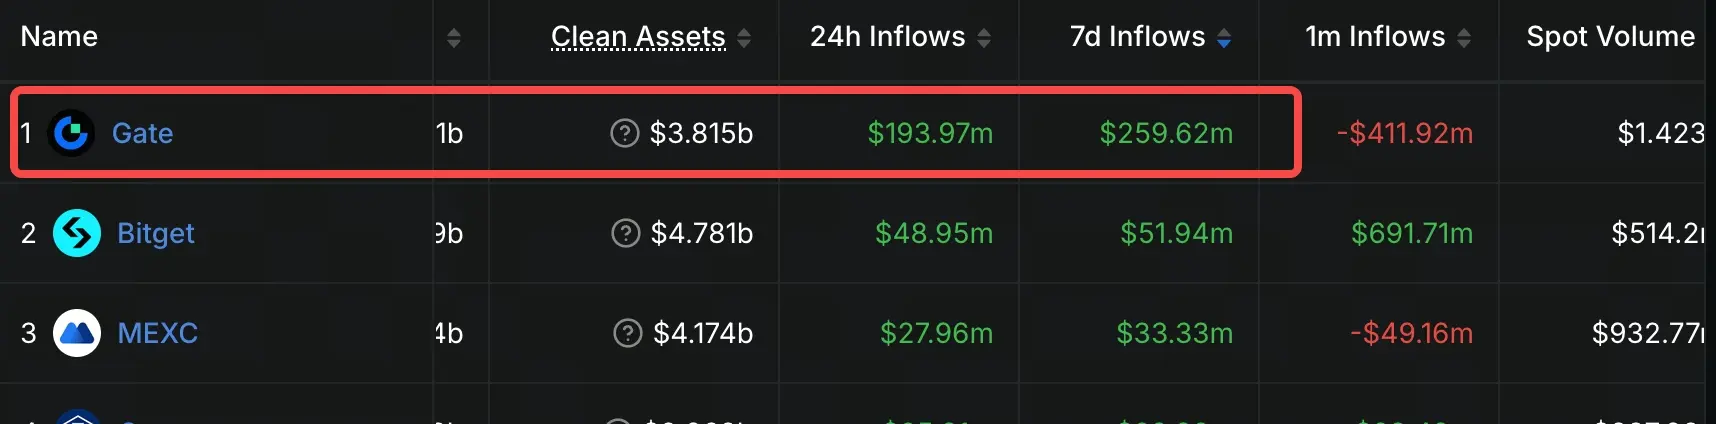This screenshot has width=1716, height=424.
Task: Sort by 1m Inflows arrows
Action: tap(1464, 38)
